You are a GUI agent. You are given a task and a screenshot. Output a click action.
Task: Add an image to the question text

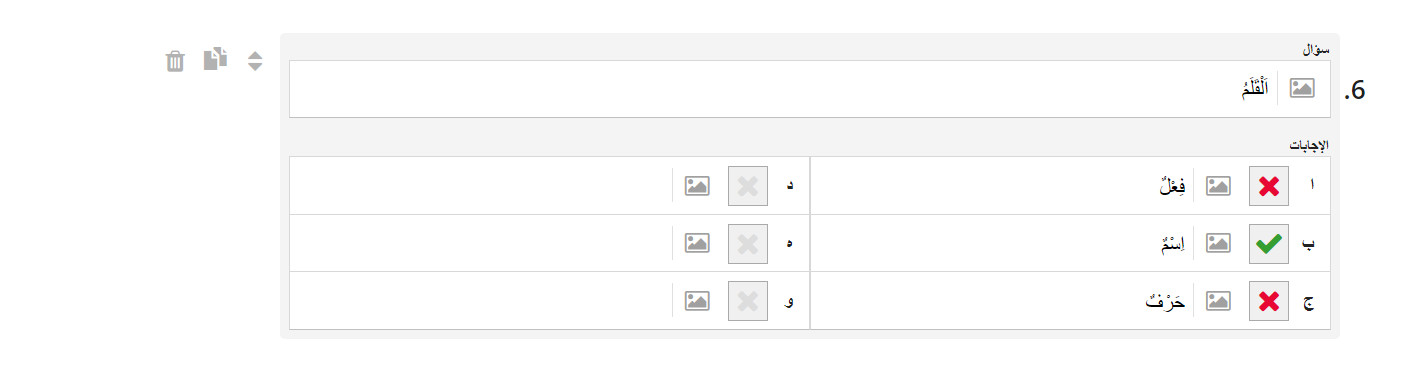click(1301, 88)
